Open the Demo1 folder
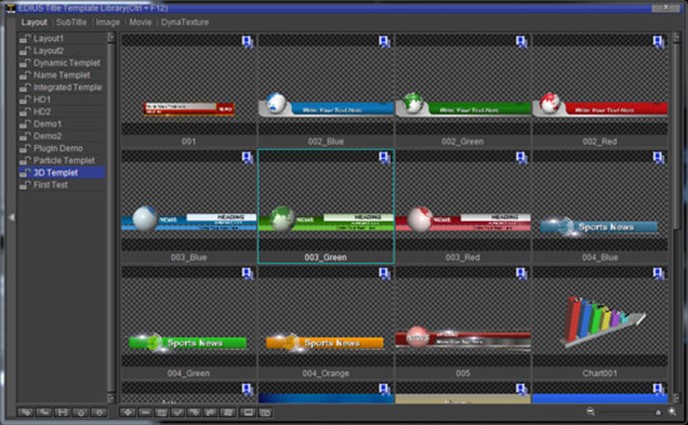This screenshot has width=688, height=425. click(62, 124)
